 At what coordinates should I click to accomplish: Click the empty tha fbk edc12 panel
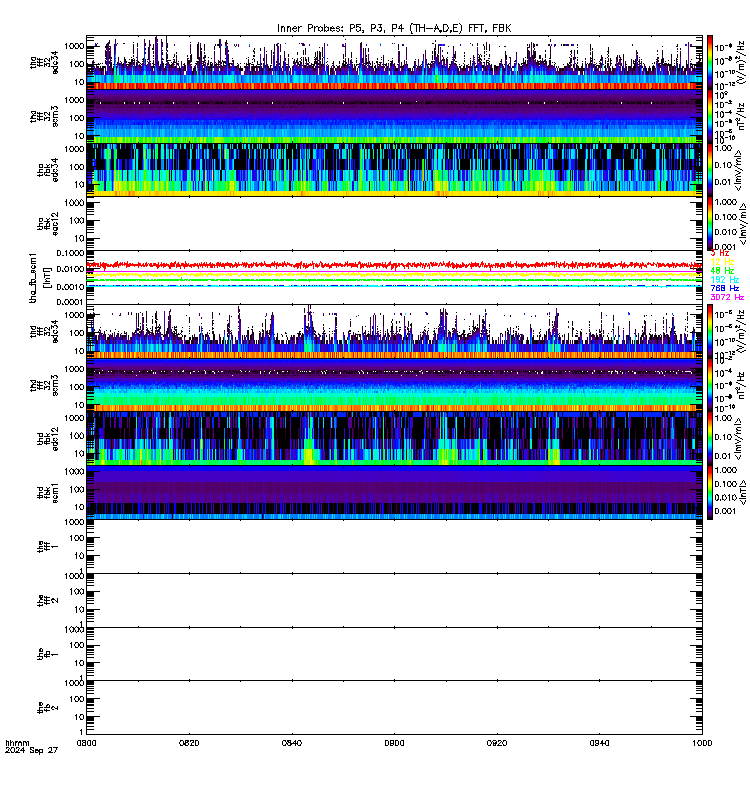coord(394,223)
